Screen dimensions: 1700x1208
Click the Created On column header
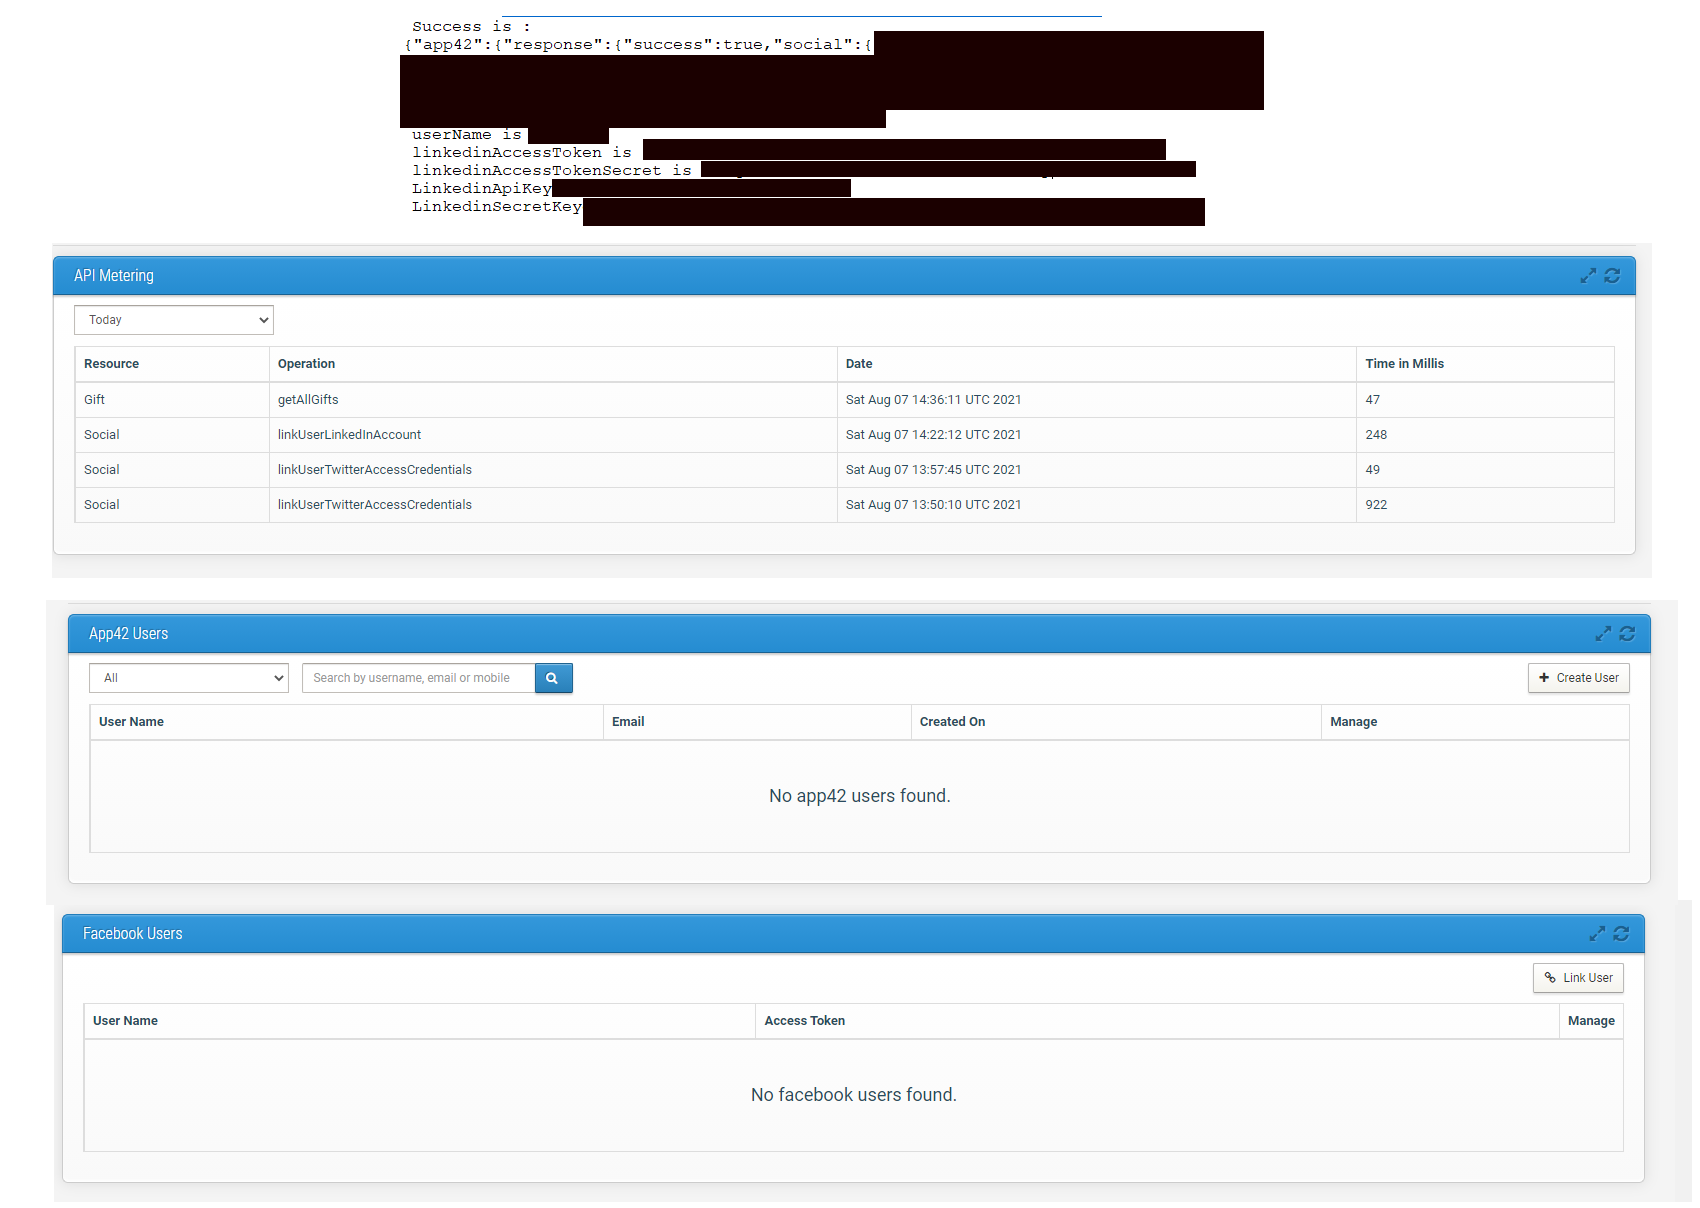(x=952, y=722)
